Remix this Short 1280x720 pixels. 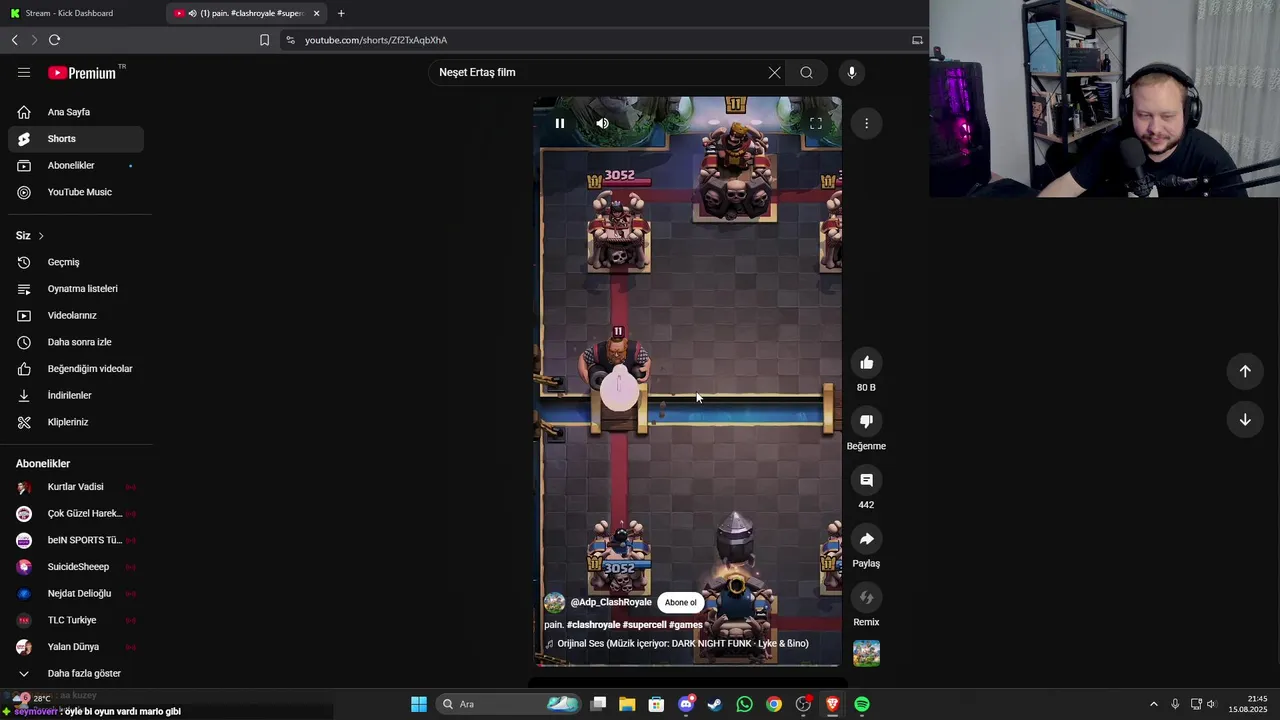tap(866, 597)
